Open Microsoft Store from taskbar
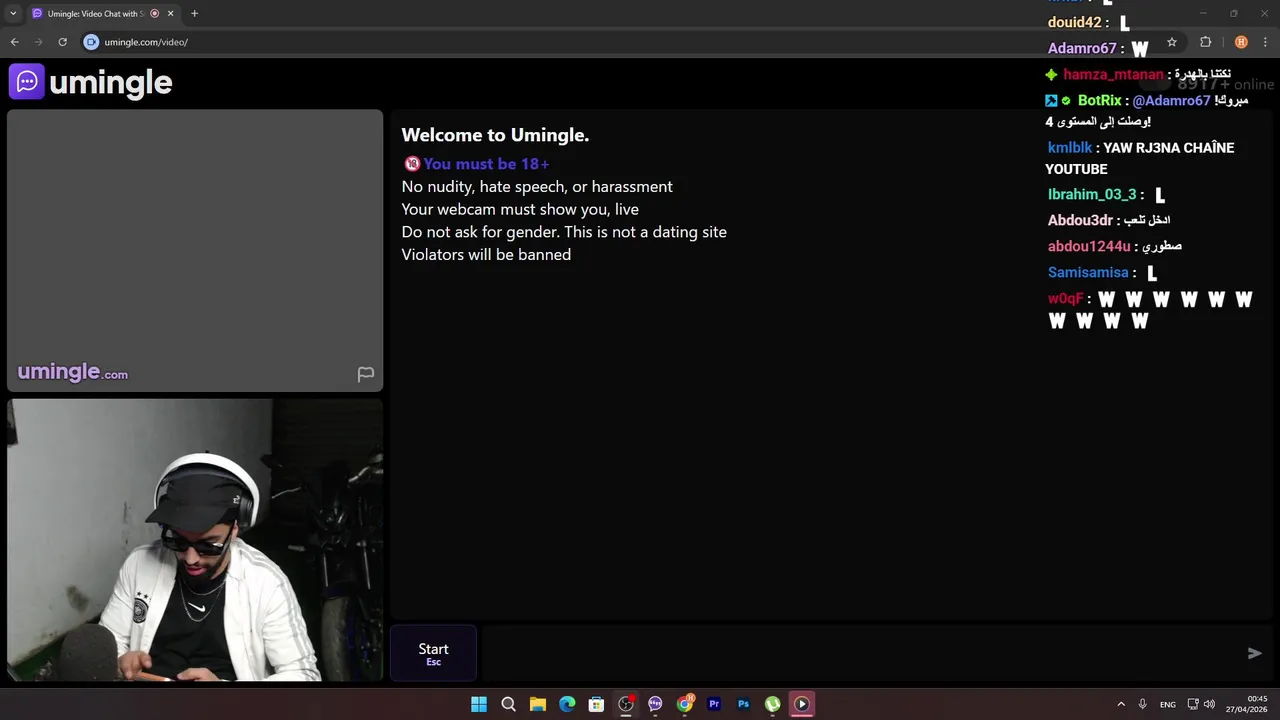This screenshot has height=720, width=1280. 596,704
